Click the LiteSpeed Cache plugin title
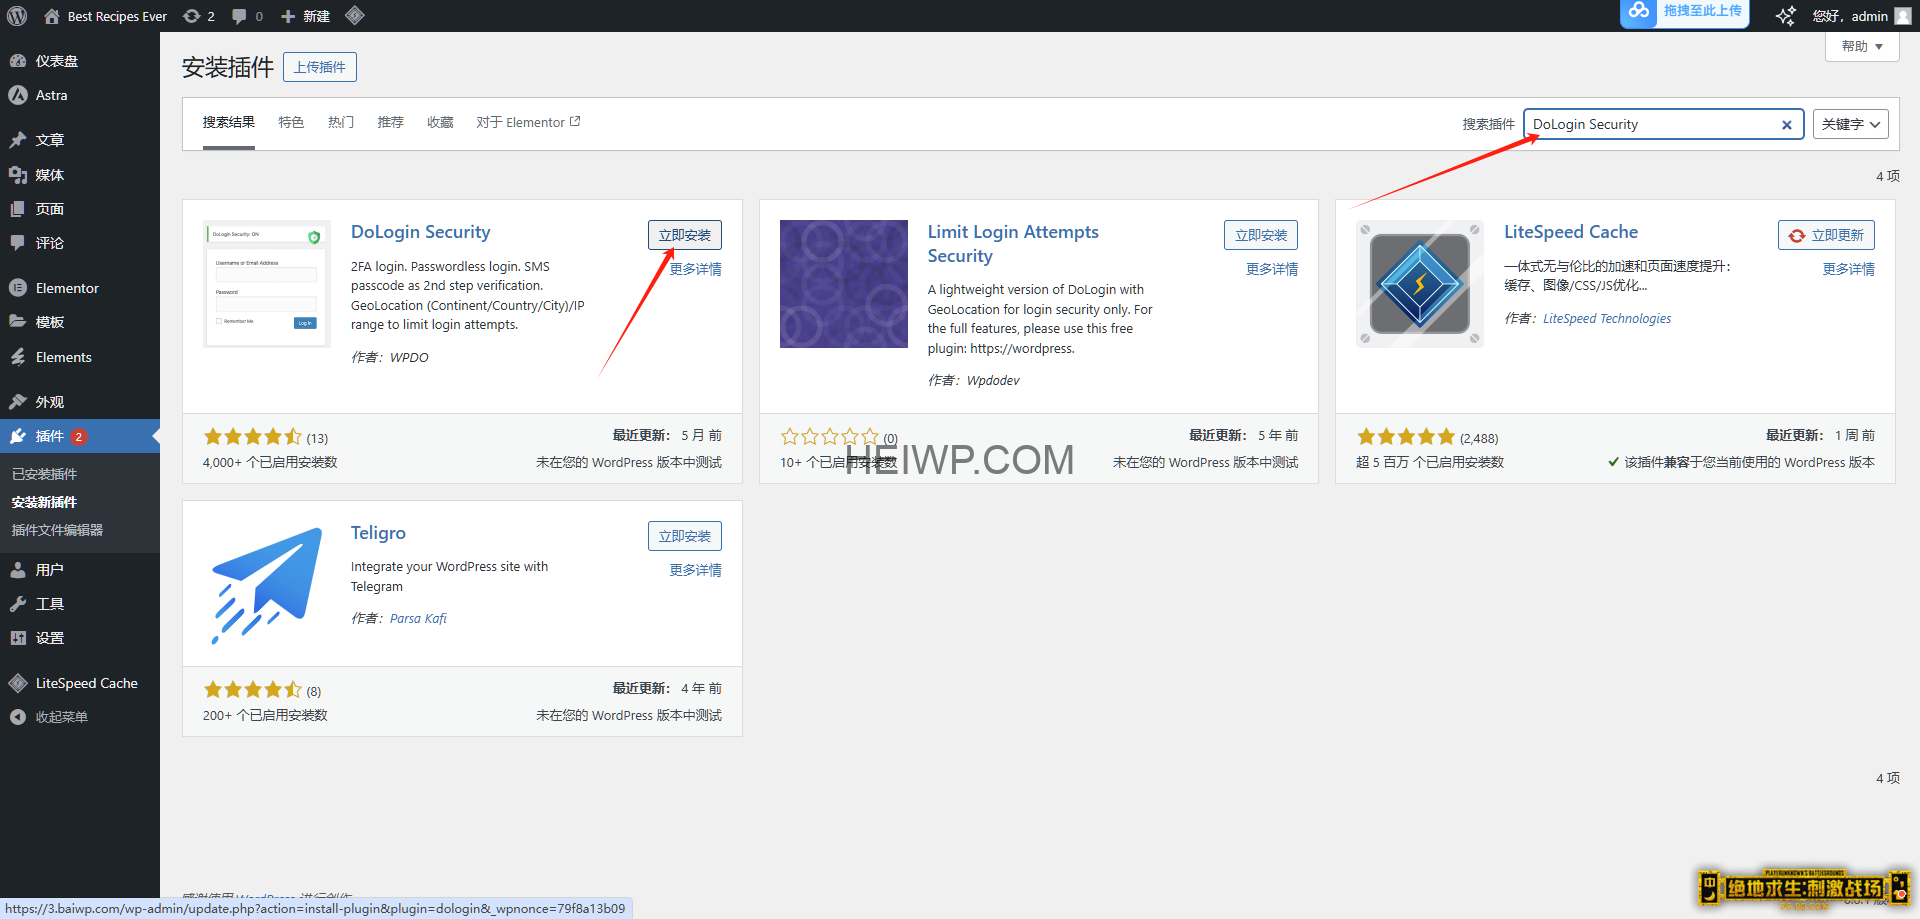 1571,232
